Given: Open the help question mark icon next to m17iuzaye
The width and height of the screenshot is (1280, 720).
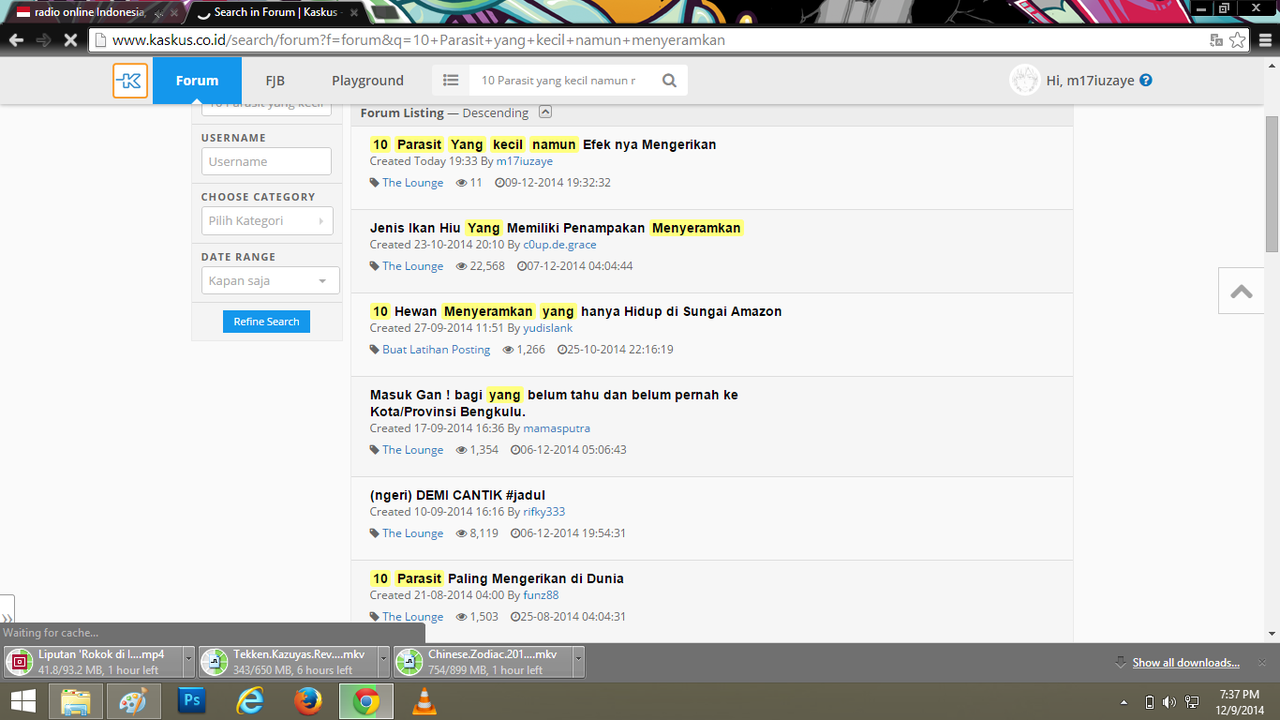Looking at the screenshot, I should (x=1146, y=80).
